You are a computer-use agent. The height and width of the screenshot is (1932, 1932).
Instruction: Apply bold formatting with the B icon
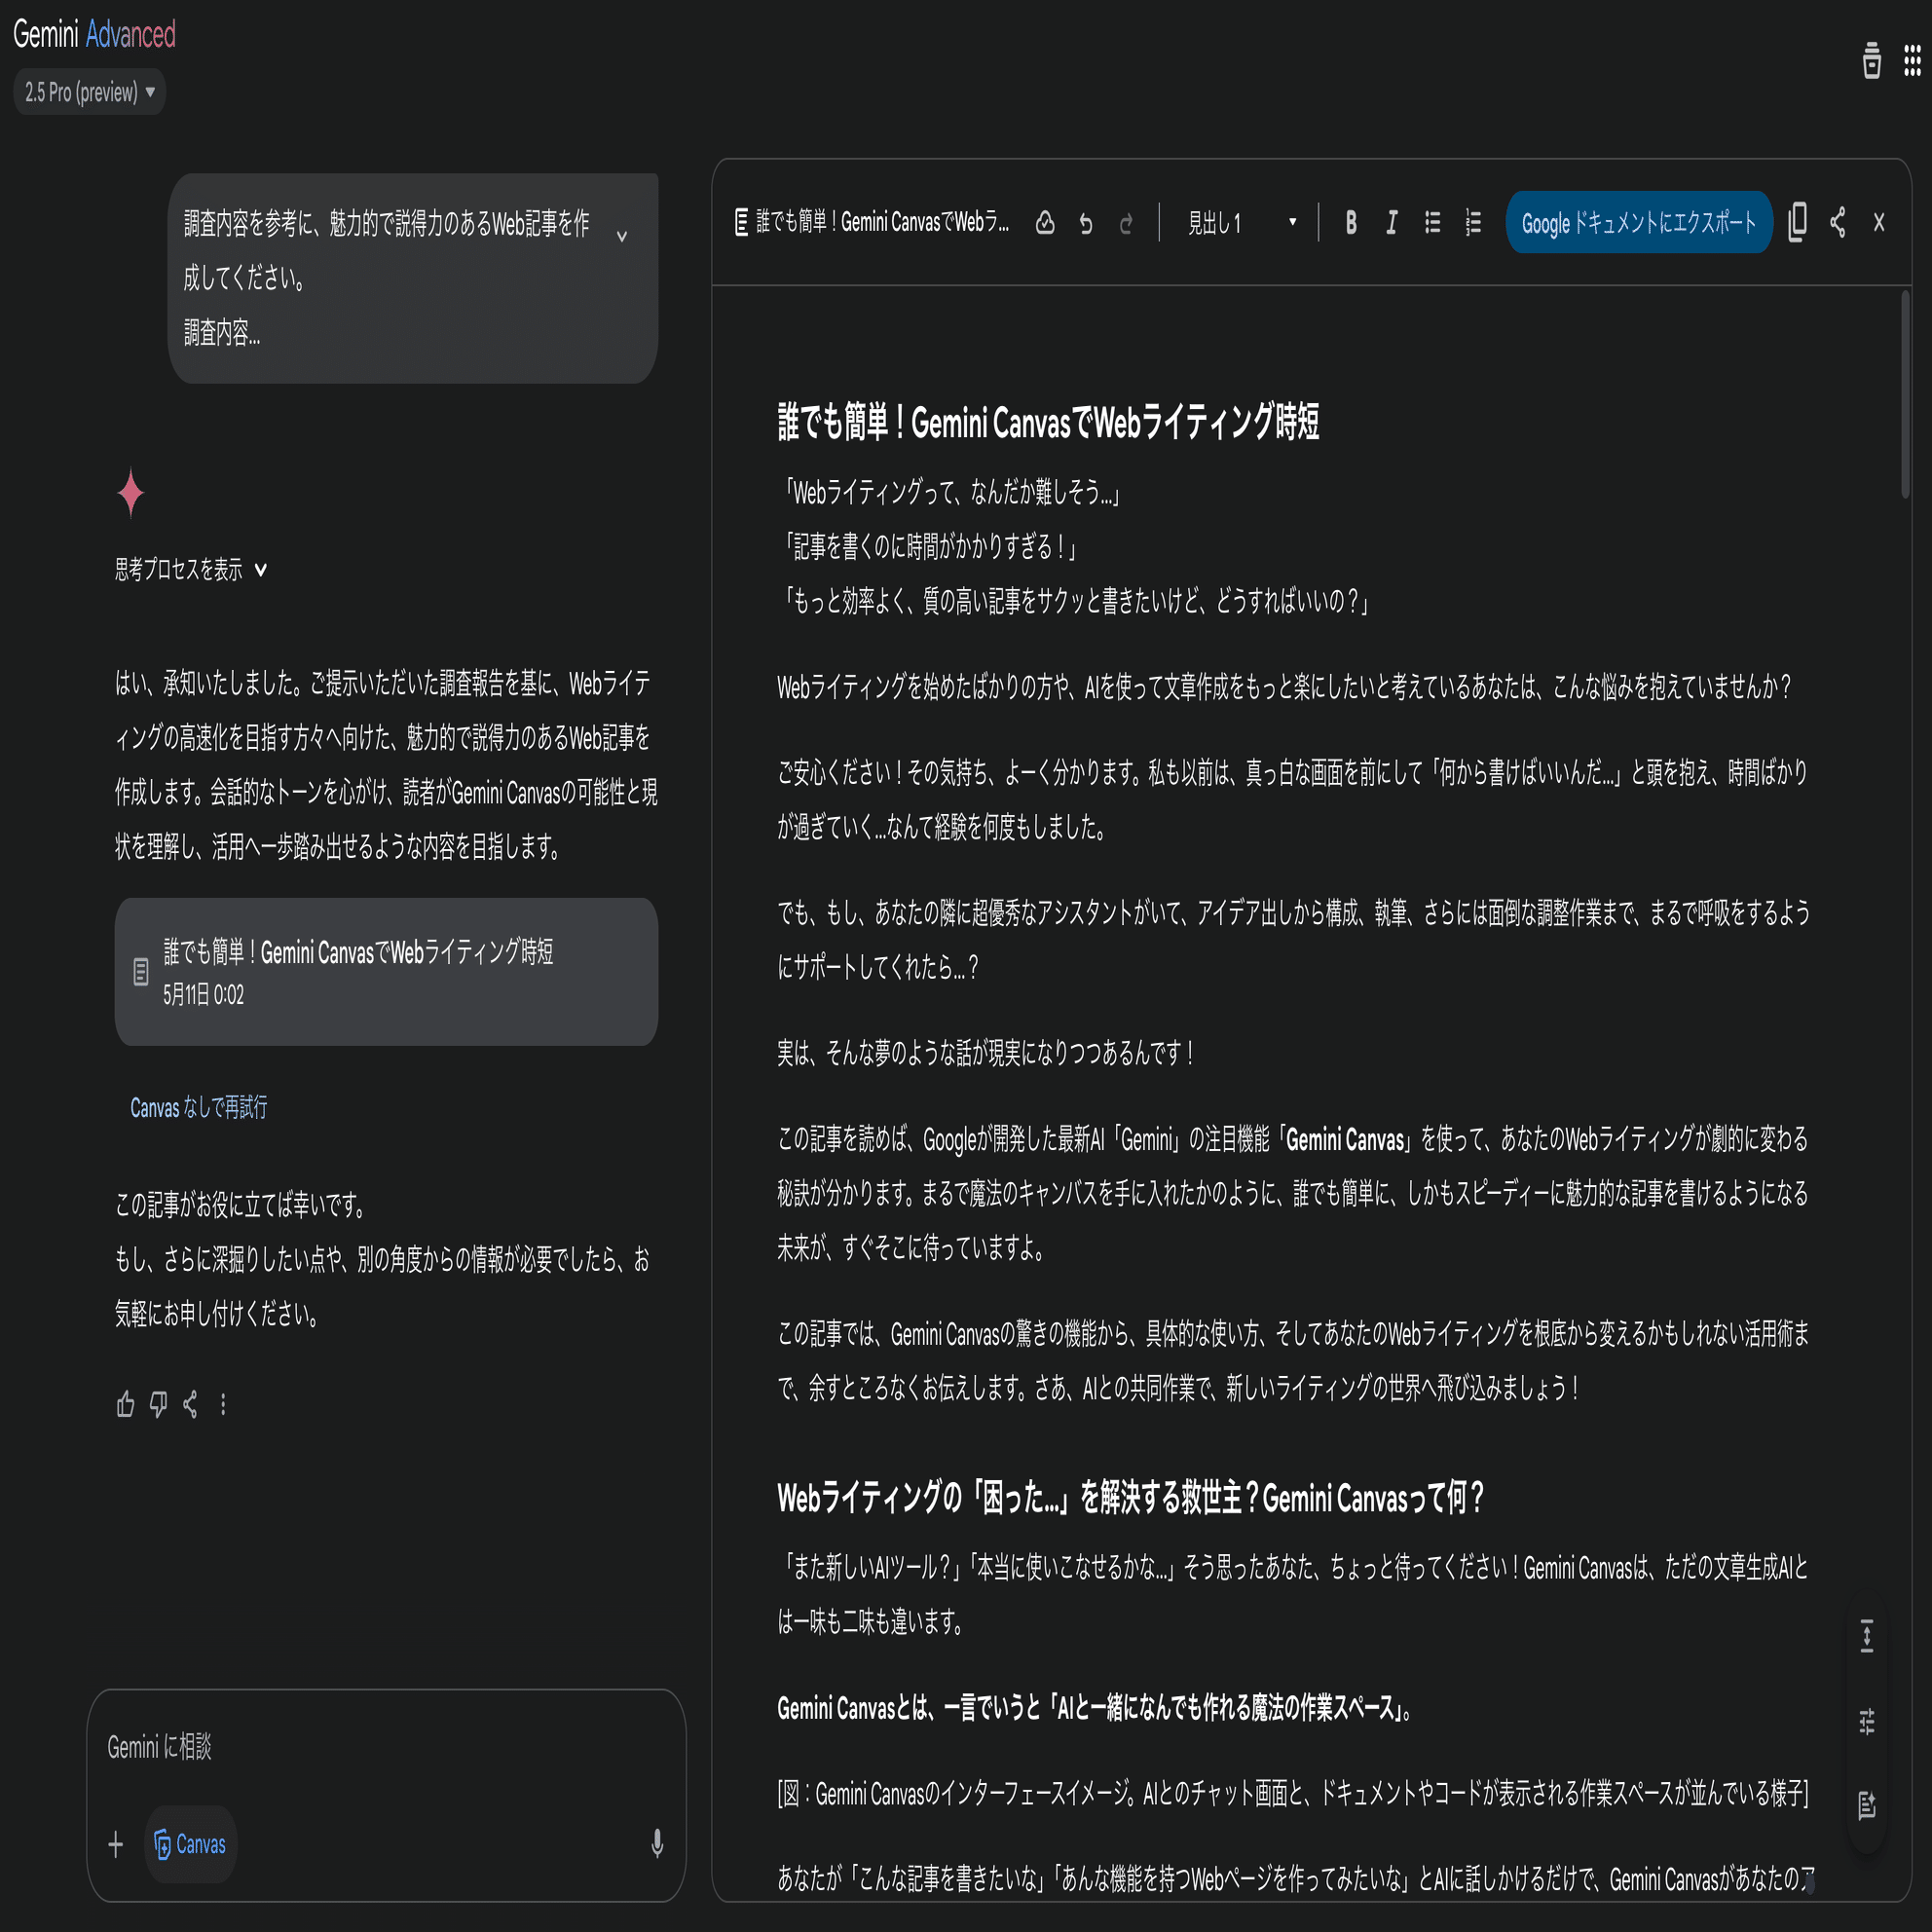(x=1351, y=224)
